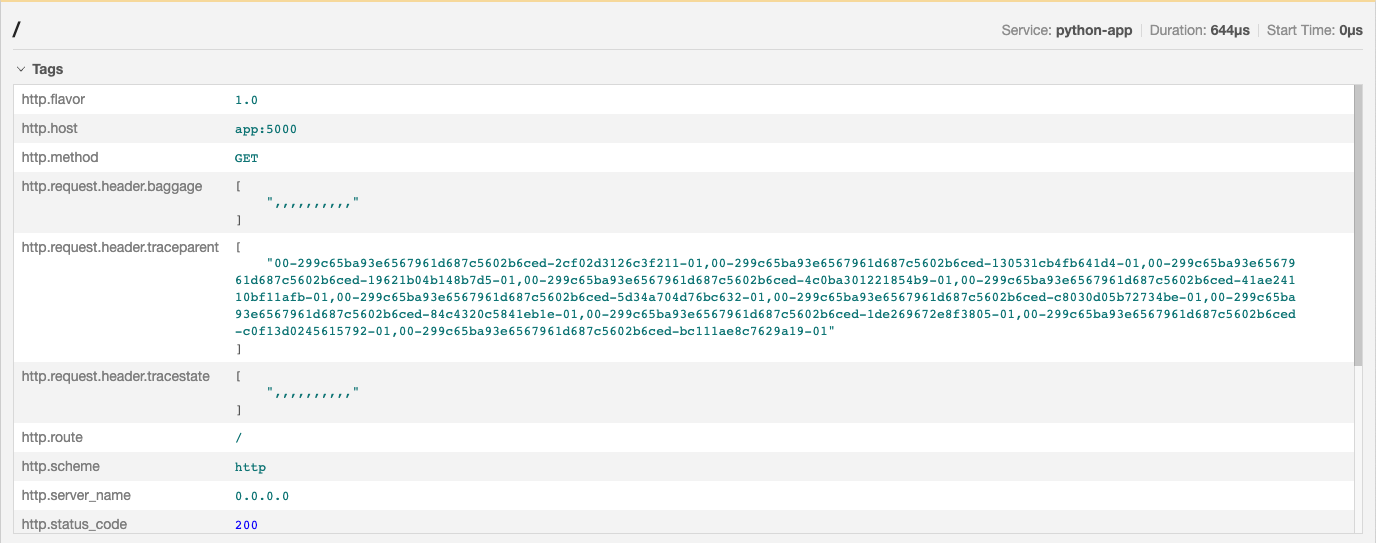Click the tracestate header JSON value
Screen dimensions: 1376x543
[x=312, y=393]
